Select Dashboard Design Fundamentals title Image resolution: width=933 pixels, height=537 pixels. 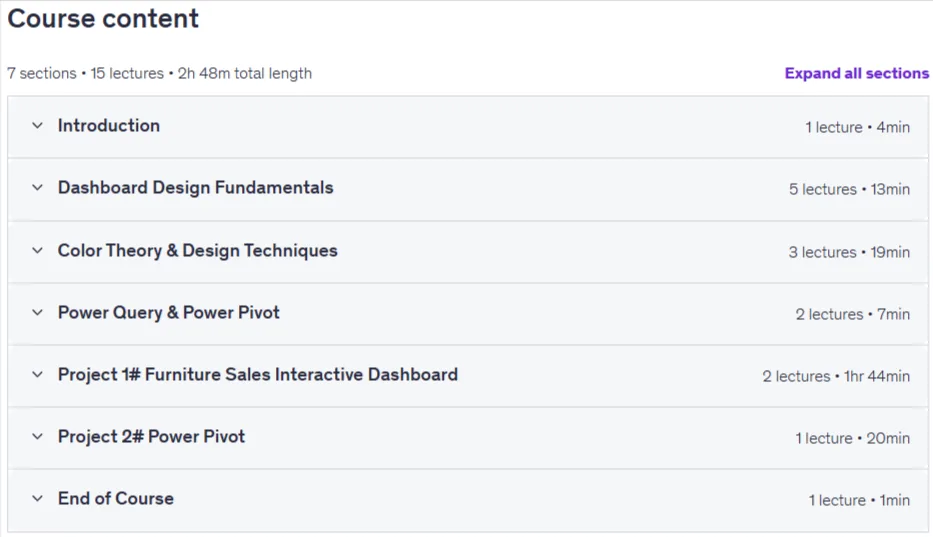[195, 188]
